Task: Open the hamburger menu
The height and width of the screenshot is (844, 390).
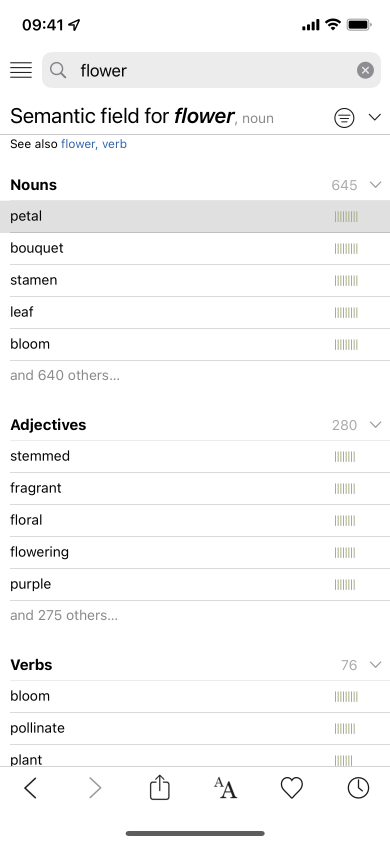Action: [21, 70]
